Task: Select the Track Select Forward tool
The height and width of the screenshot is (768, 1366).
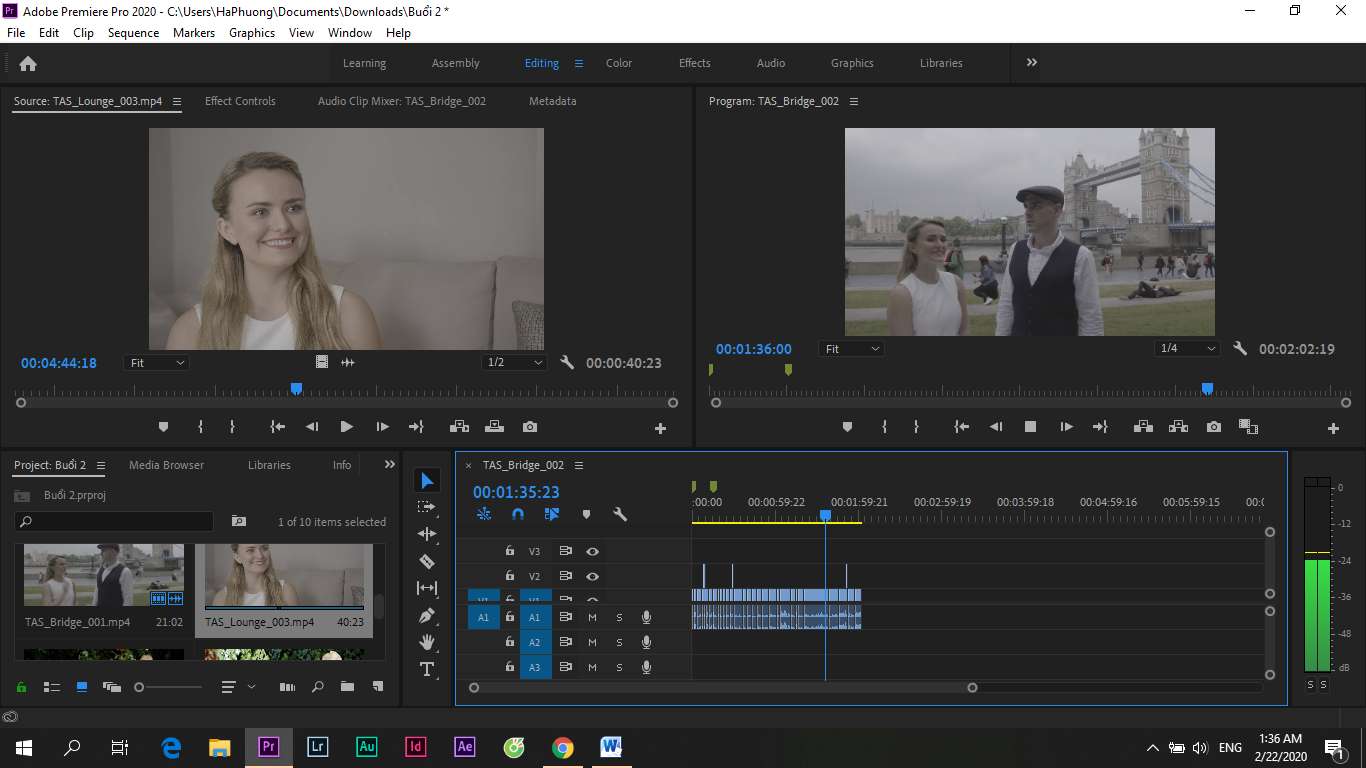Action: (x=427, y=507)
